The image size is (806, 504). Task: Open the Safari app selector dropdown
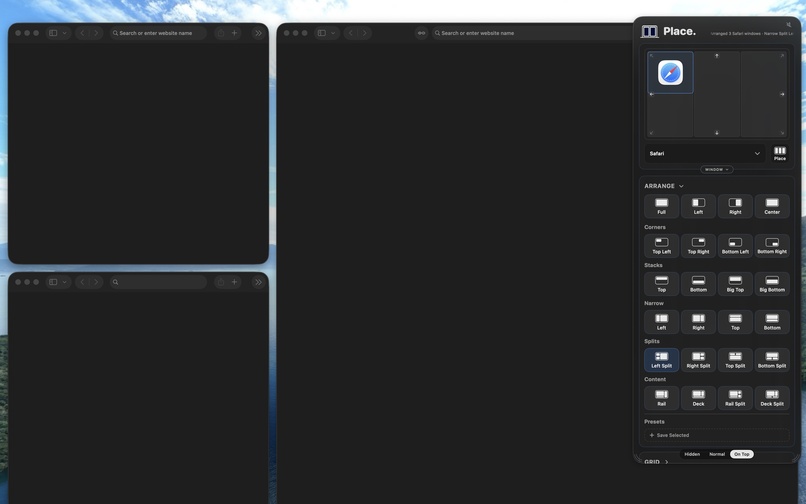coord(705,153)
